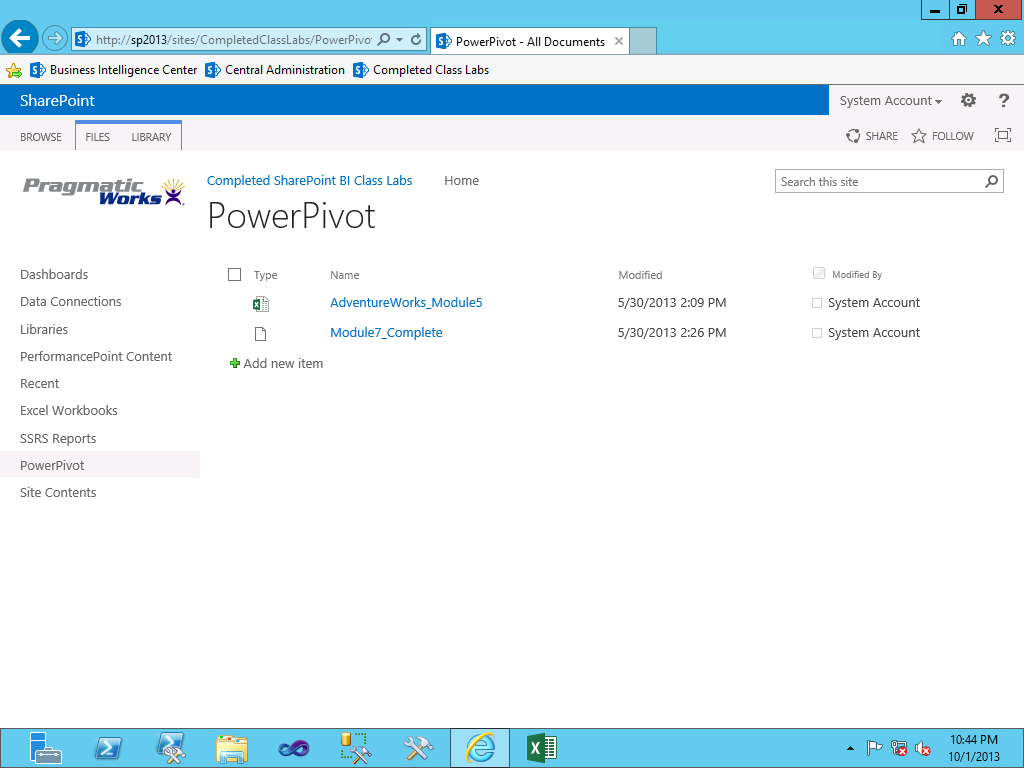Toggle presence checkbox in Module7_Complete row

coord(816,333)
